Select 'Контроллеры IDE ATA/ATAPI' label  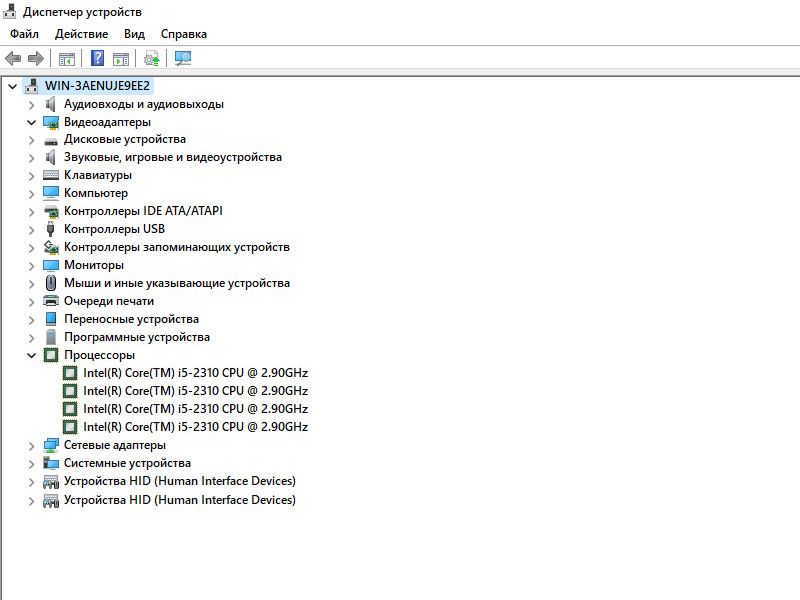(143, 211)
